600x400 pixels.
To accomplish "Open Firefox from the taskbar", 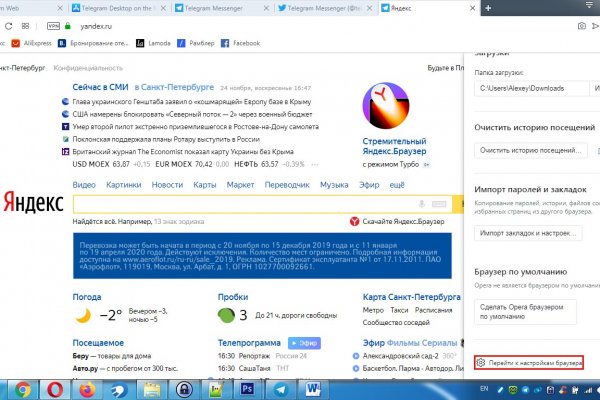I will [x=86, y=388].
